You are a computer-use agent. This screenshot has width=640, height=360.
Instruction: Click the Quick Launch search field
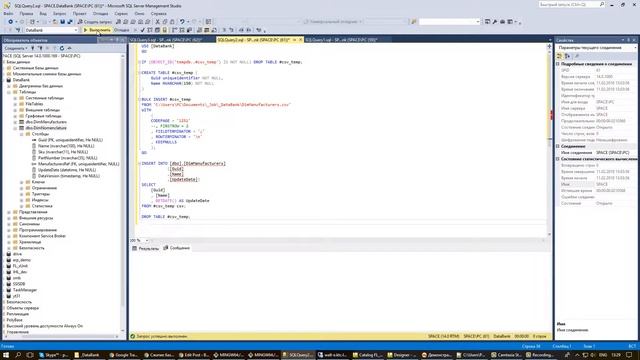[x=571, y=4]
